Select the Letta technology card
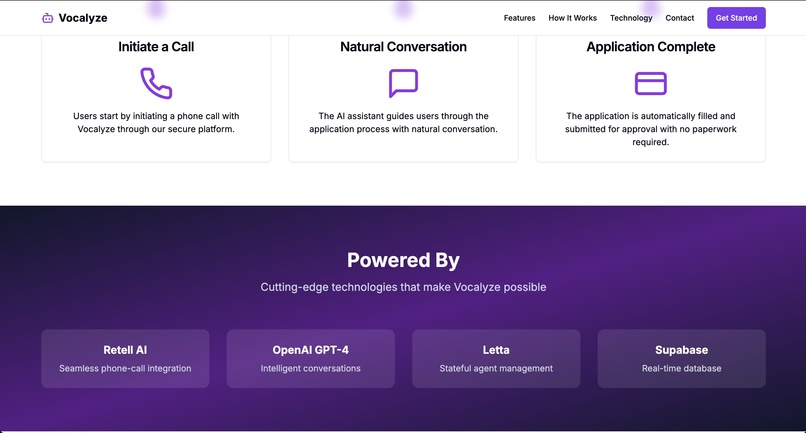 (x=496, y=358)
